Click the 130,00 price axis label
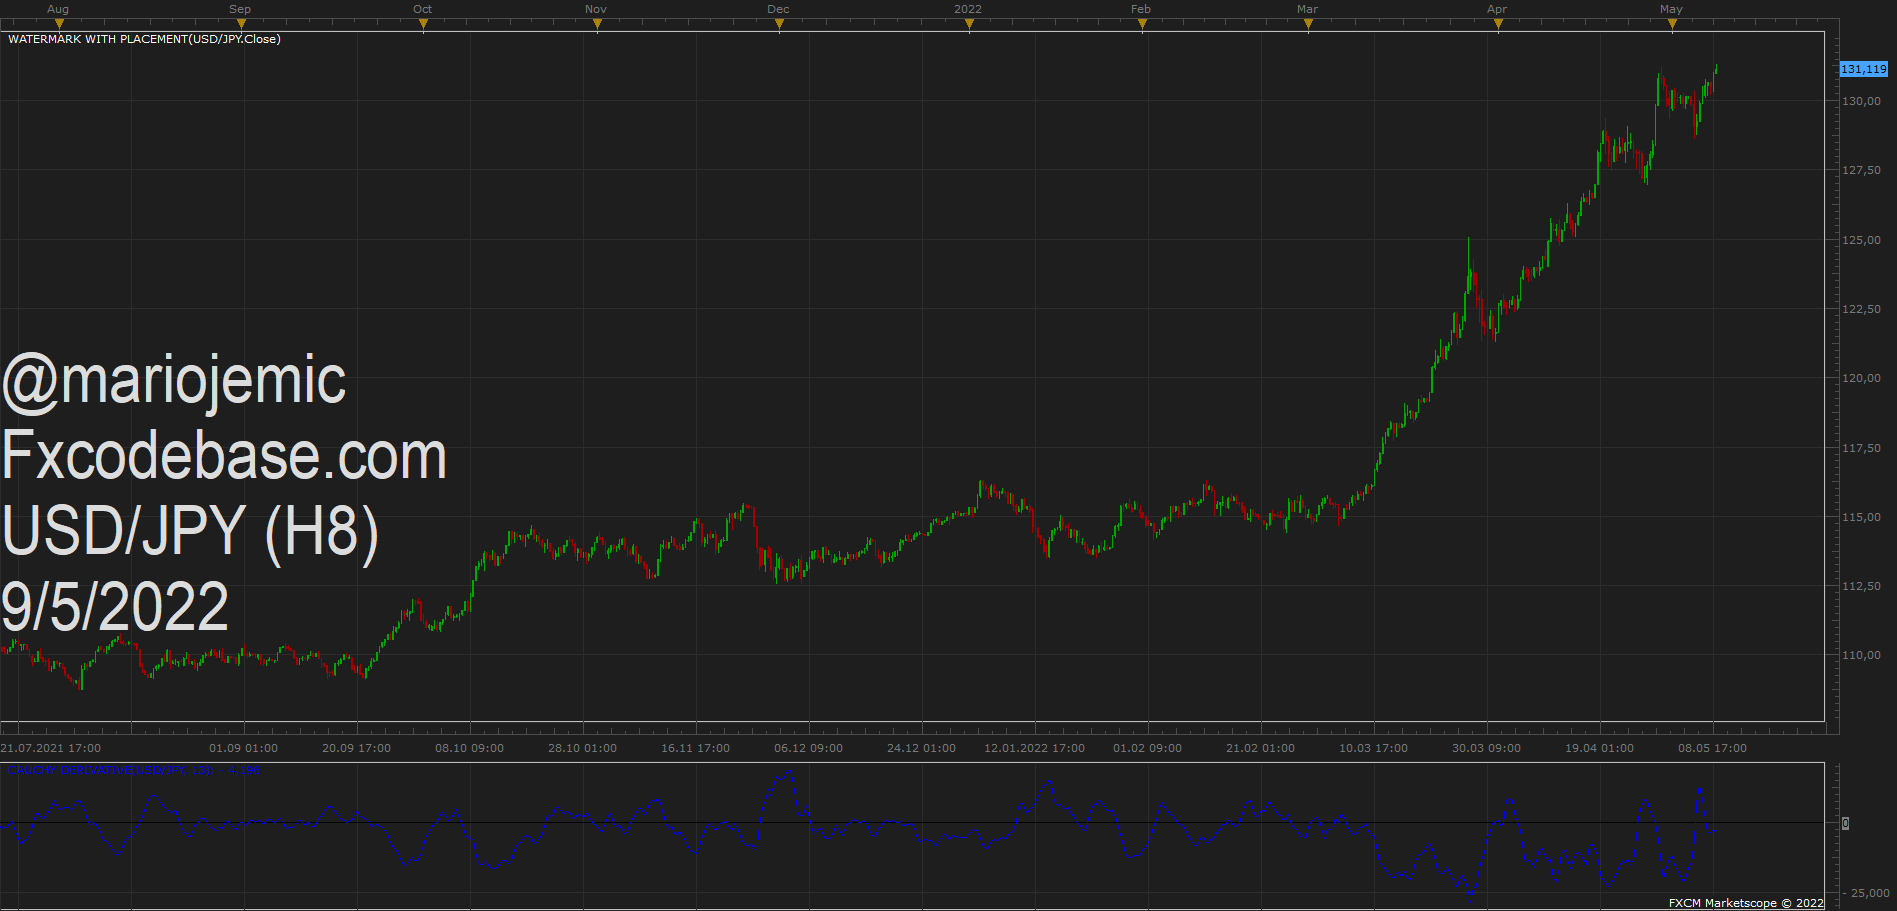 (x=1861, y=101)
